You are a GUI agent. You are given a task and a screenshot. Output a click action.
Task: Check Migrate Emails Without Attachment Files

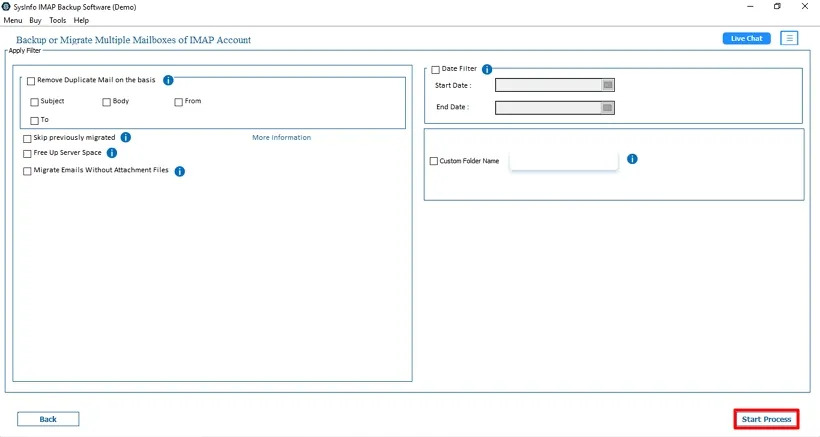click(27, 171)
